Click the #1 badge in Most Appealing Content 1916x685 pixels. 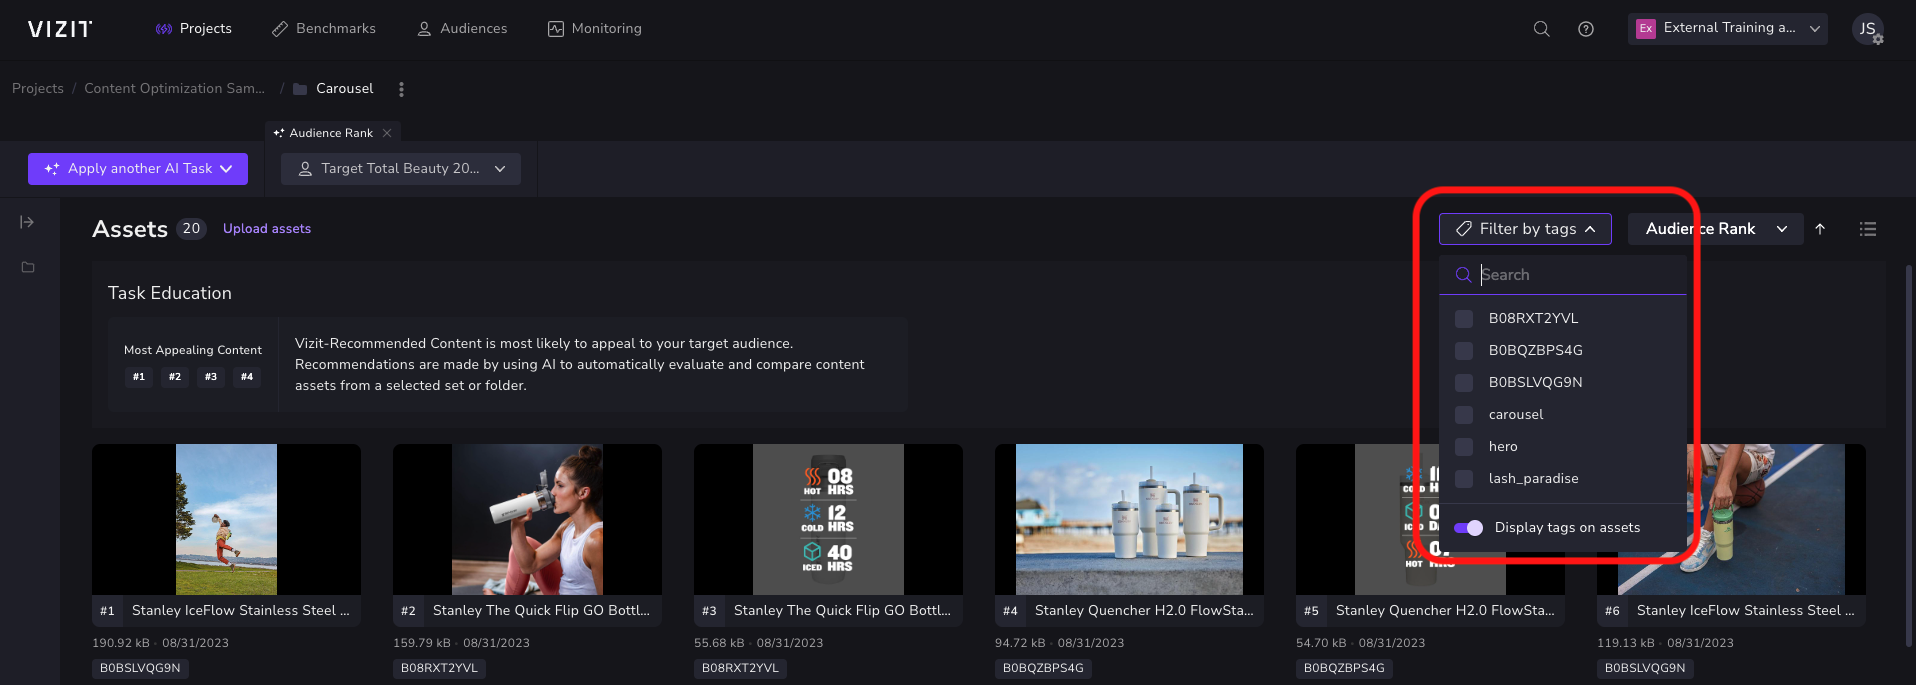pyautogui.click(x=139, y=377)
